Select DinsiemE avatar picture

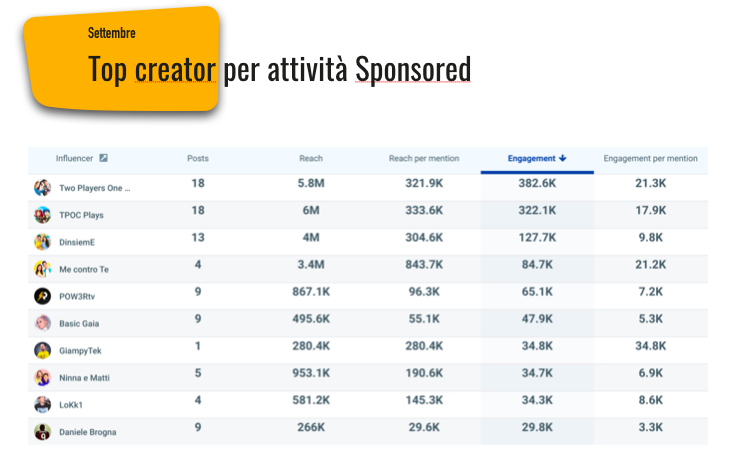click(x=43, y=242)
